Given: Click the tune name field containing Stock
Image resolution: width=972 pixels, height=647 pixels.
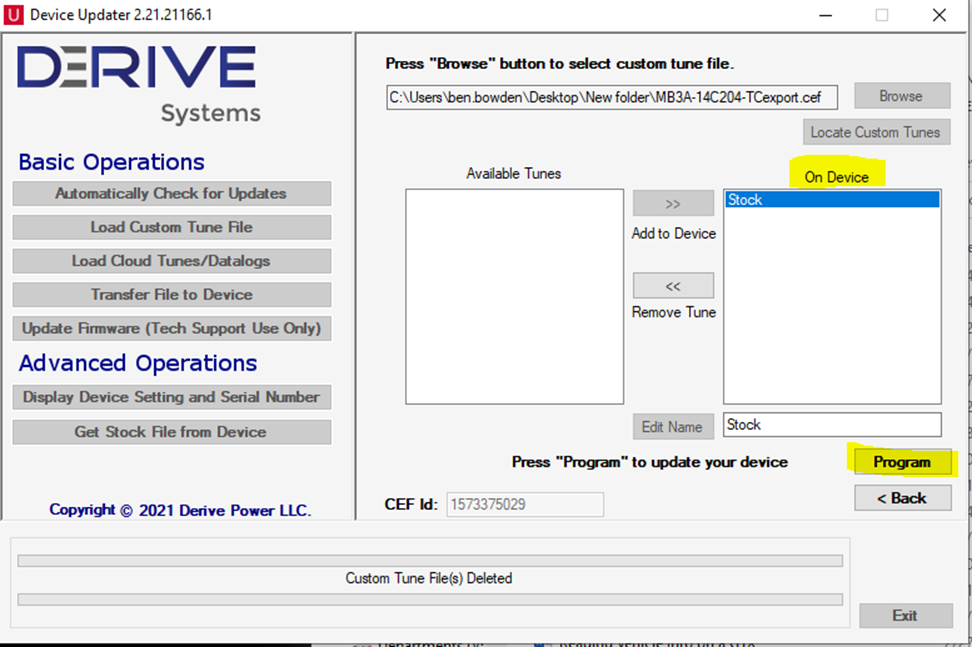Looking at the screenshot, I should coord(833,425).
